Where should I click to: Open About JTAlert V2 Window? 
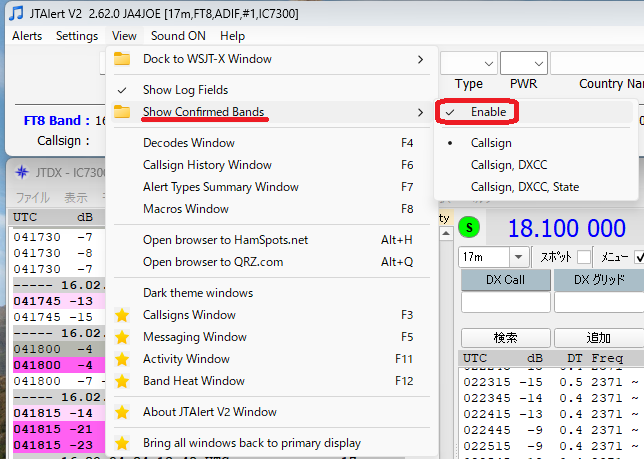click(271, 412)
